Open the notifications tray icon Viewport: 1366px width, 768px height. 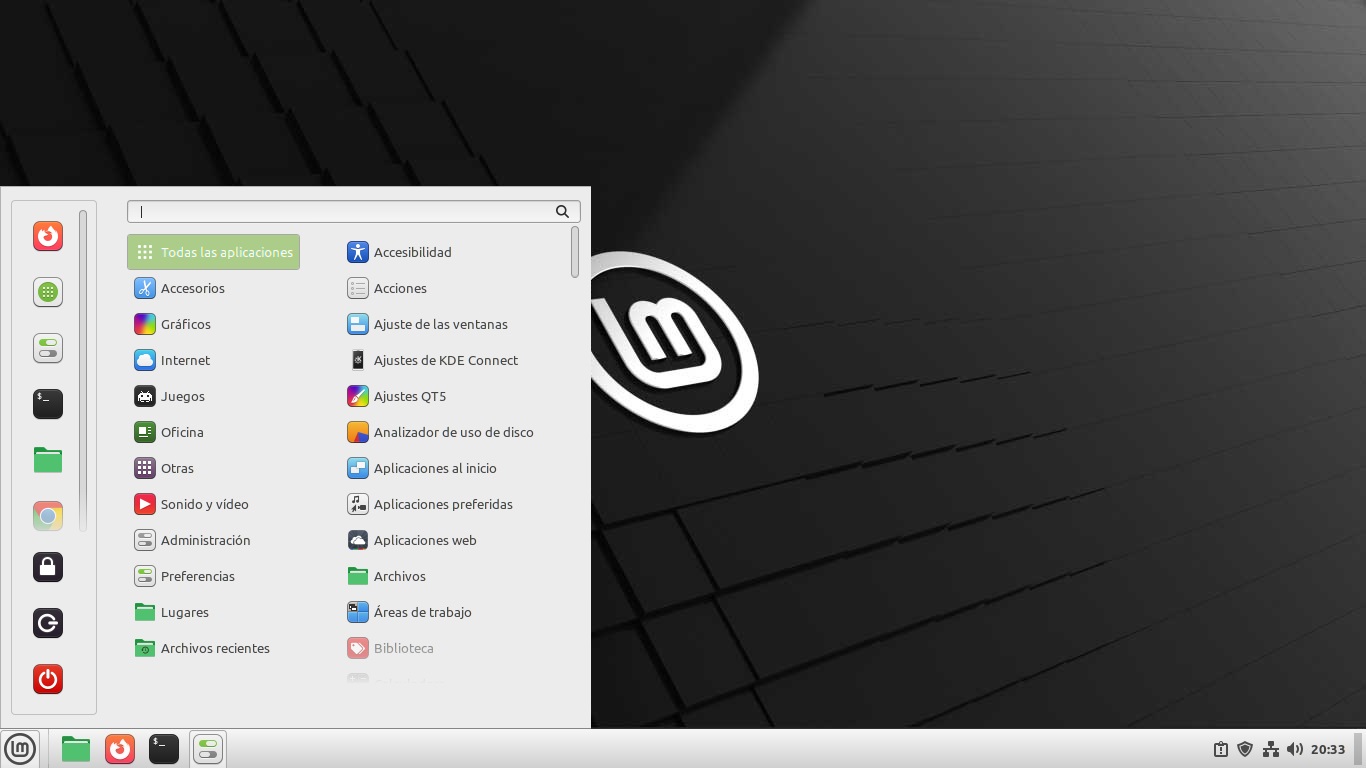(x=1221, y=749)
